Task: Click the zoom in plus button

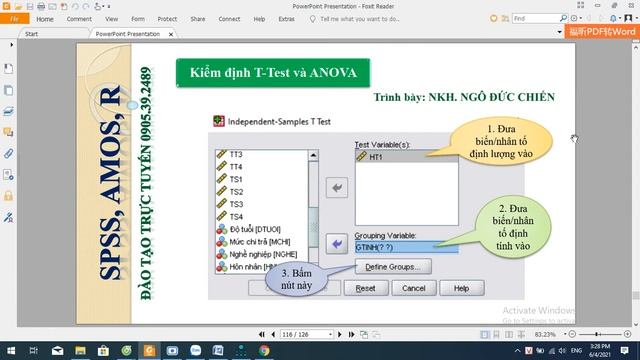Action: tap(628, 334)
